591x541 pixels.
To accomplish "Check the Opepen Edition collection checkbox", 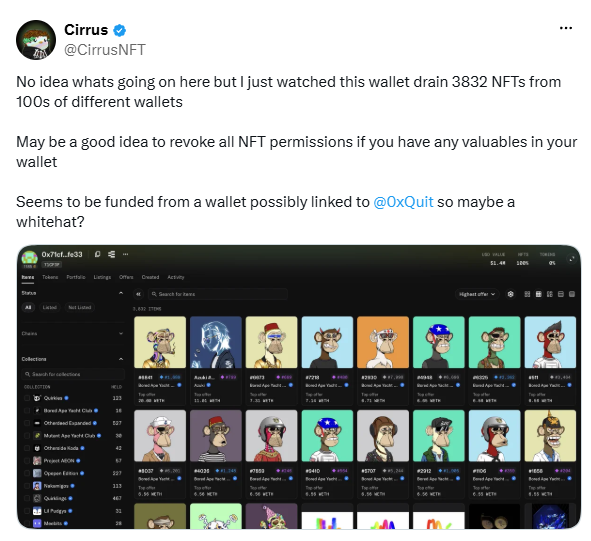I will tap(27, 473).
